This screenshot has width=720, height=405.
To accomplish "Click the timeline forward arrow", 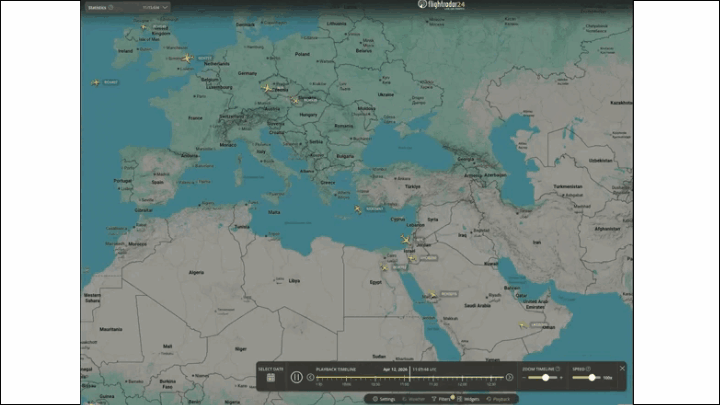I will (509, 377).
